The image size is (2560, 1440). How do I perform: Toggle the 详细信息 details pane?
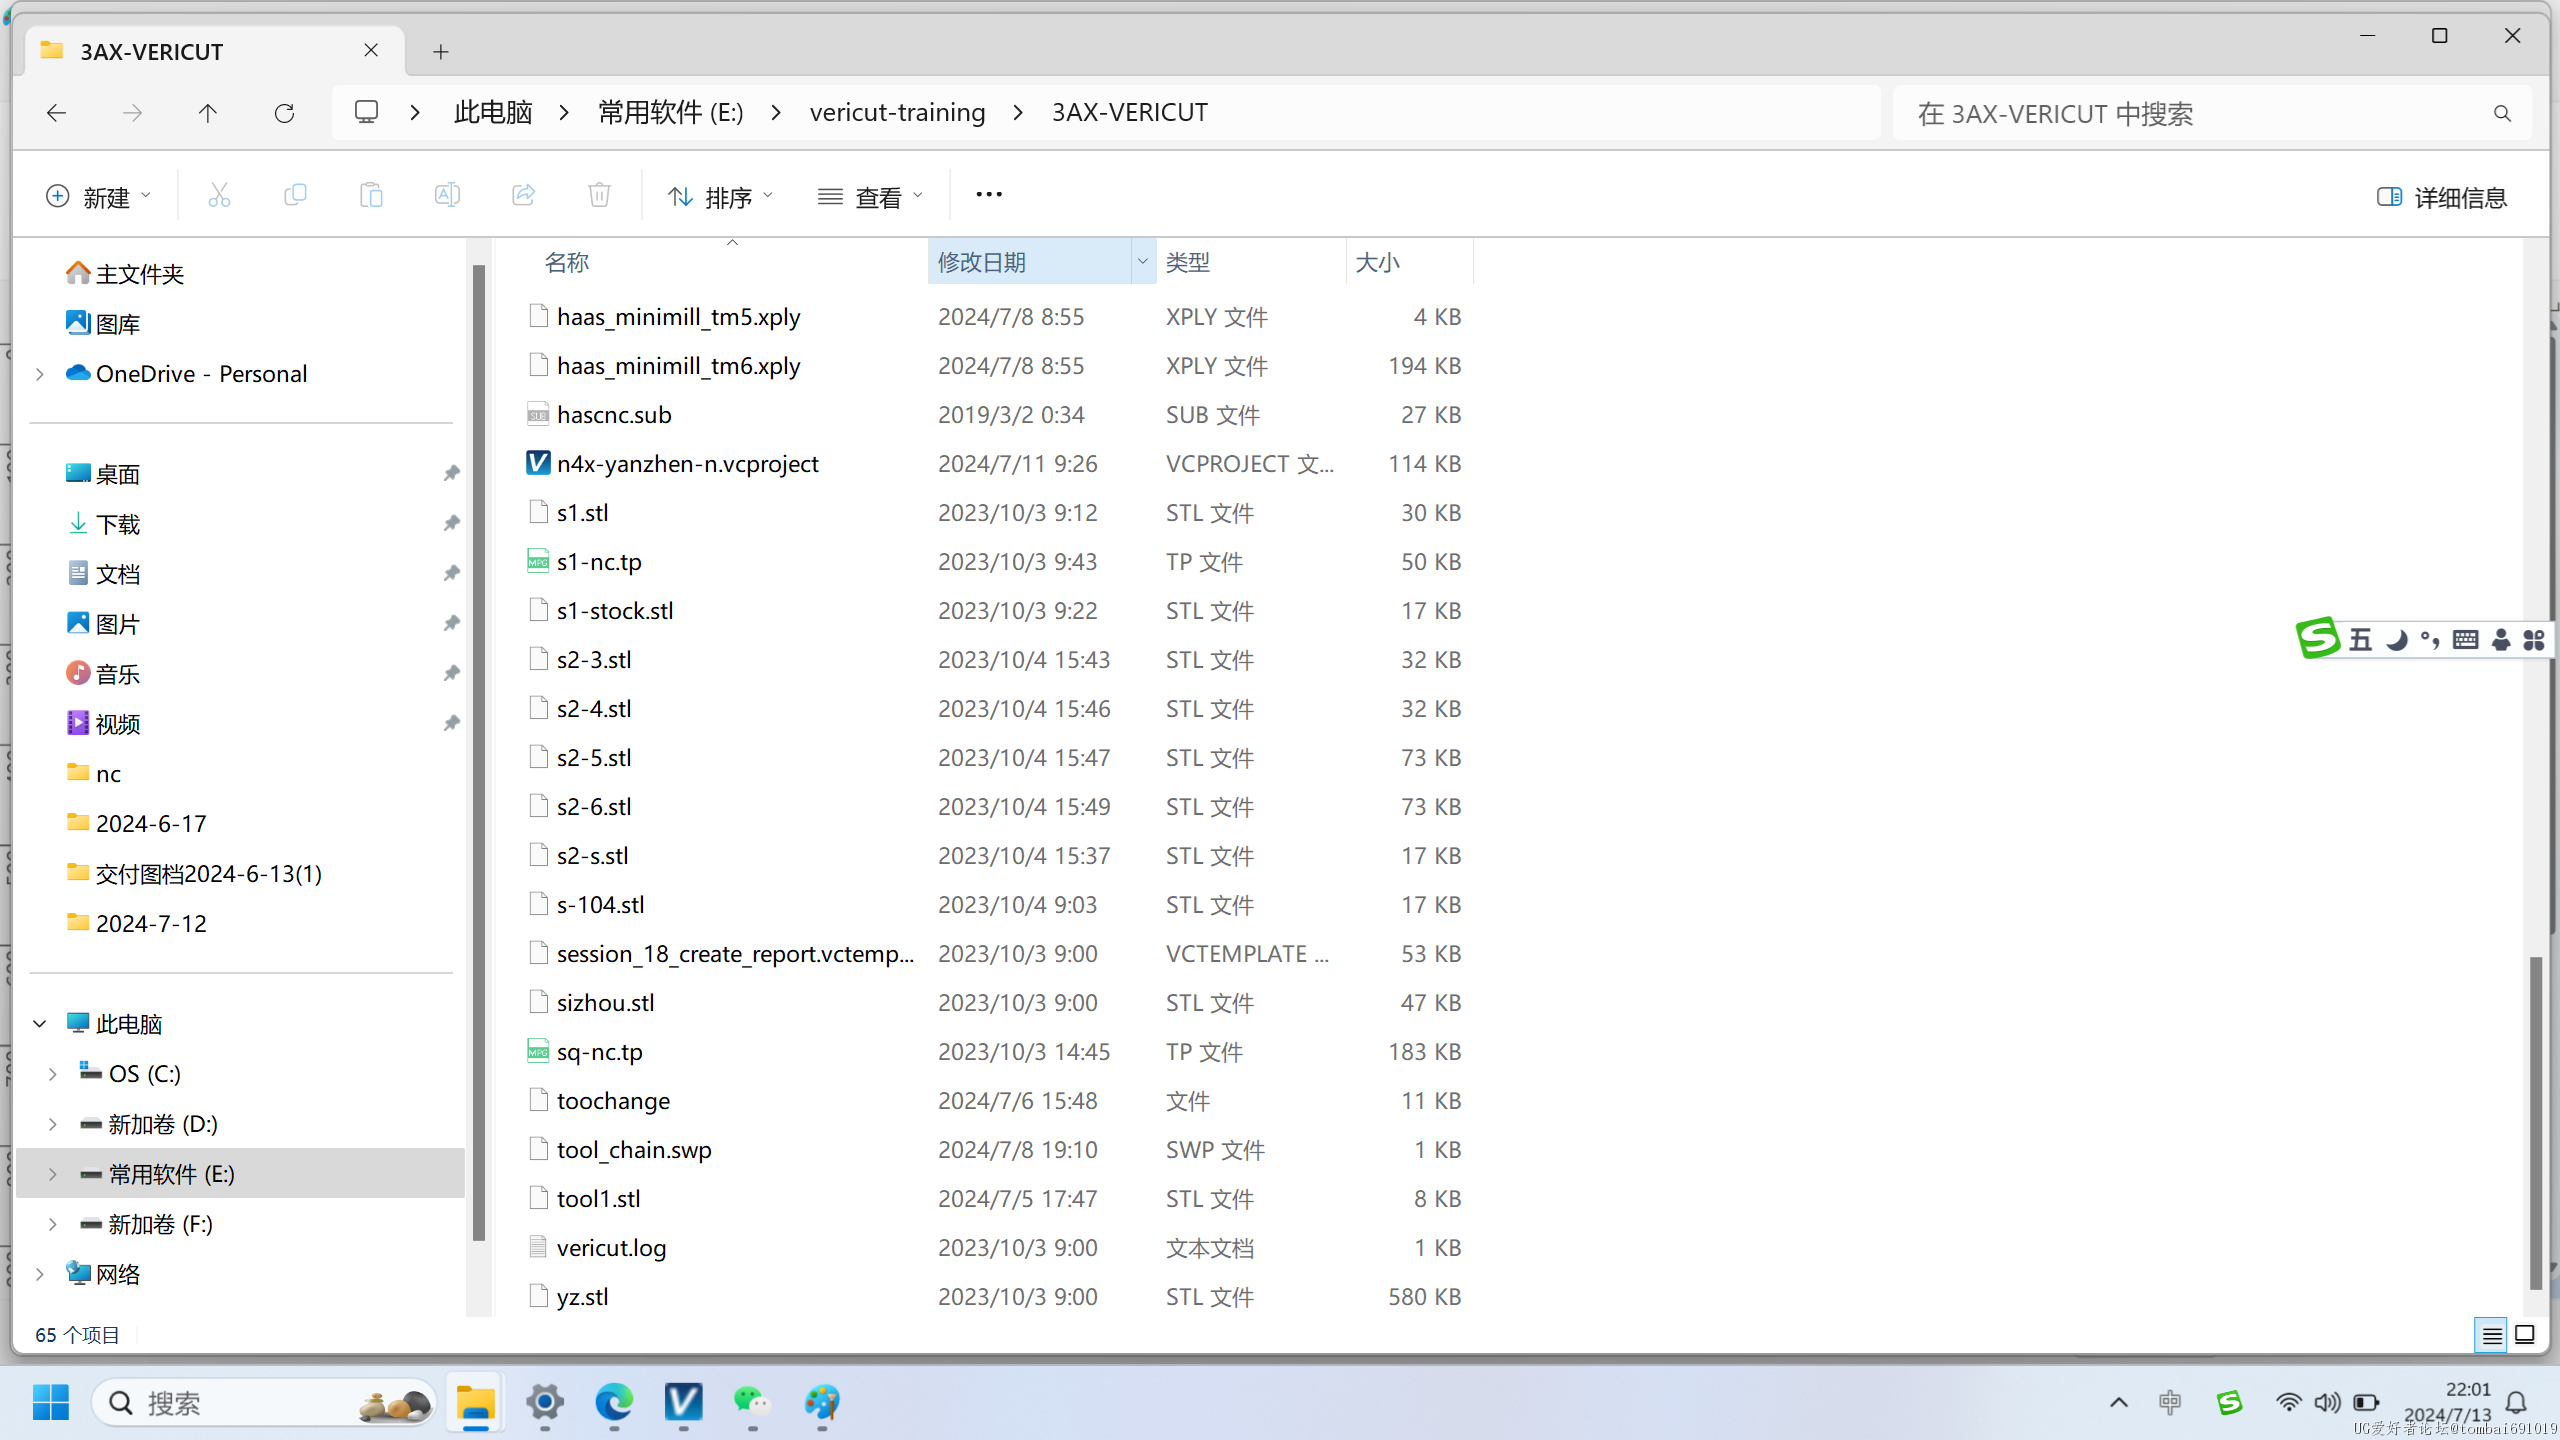[2441, 197]
